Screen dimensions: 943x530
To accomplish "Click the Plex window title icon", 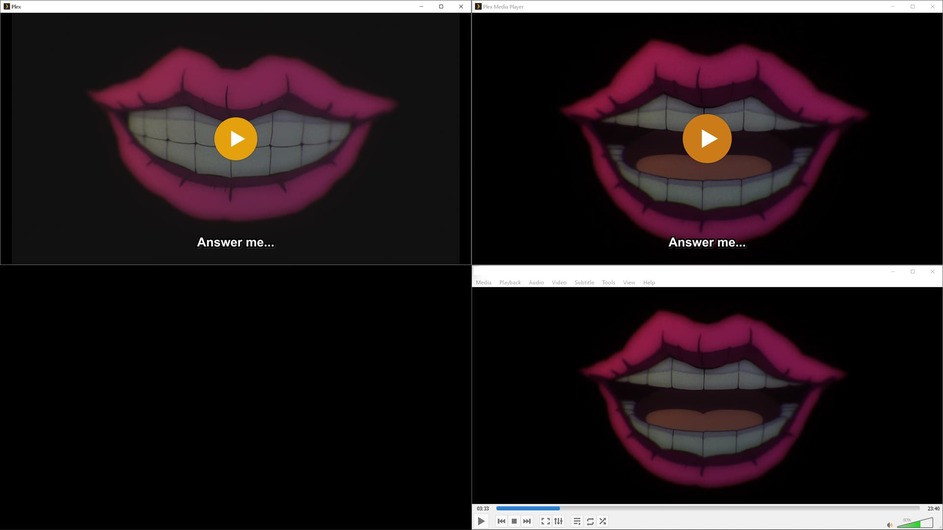I will click(7, 6).
